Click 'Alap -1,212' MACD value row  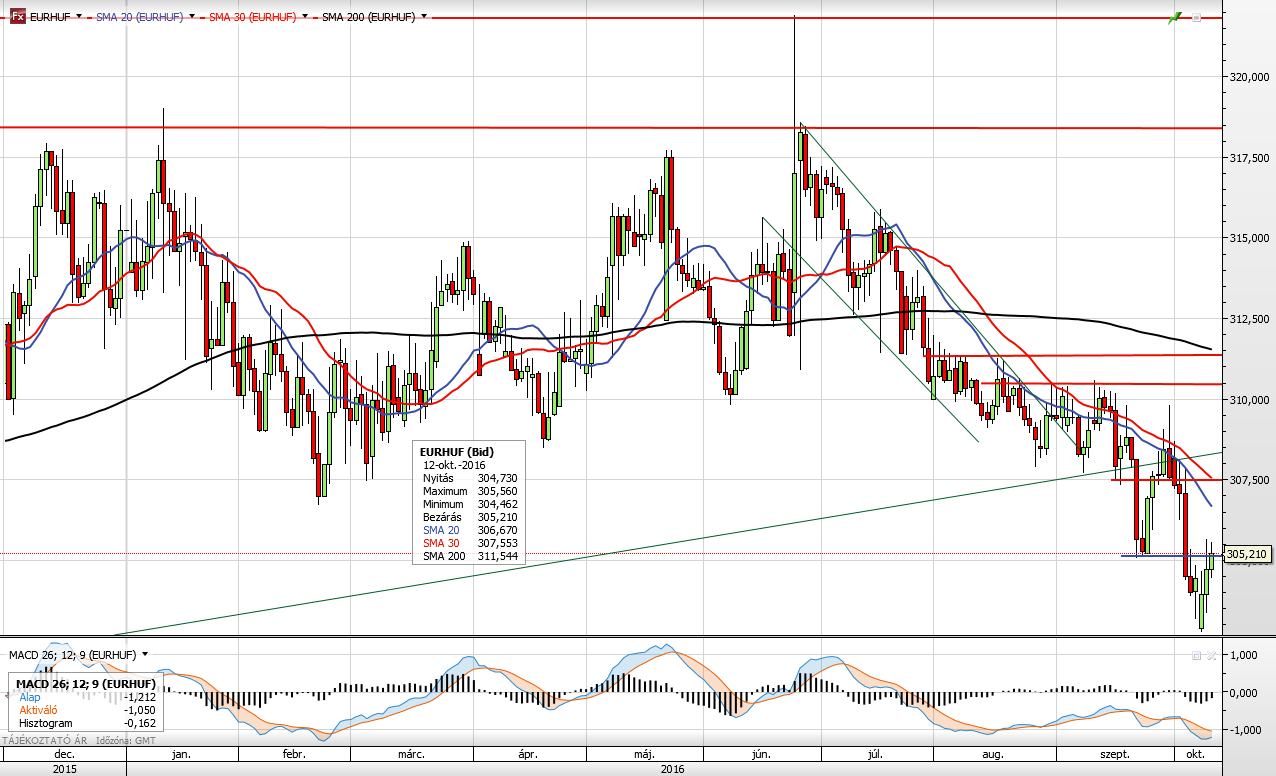pos(86,697)
